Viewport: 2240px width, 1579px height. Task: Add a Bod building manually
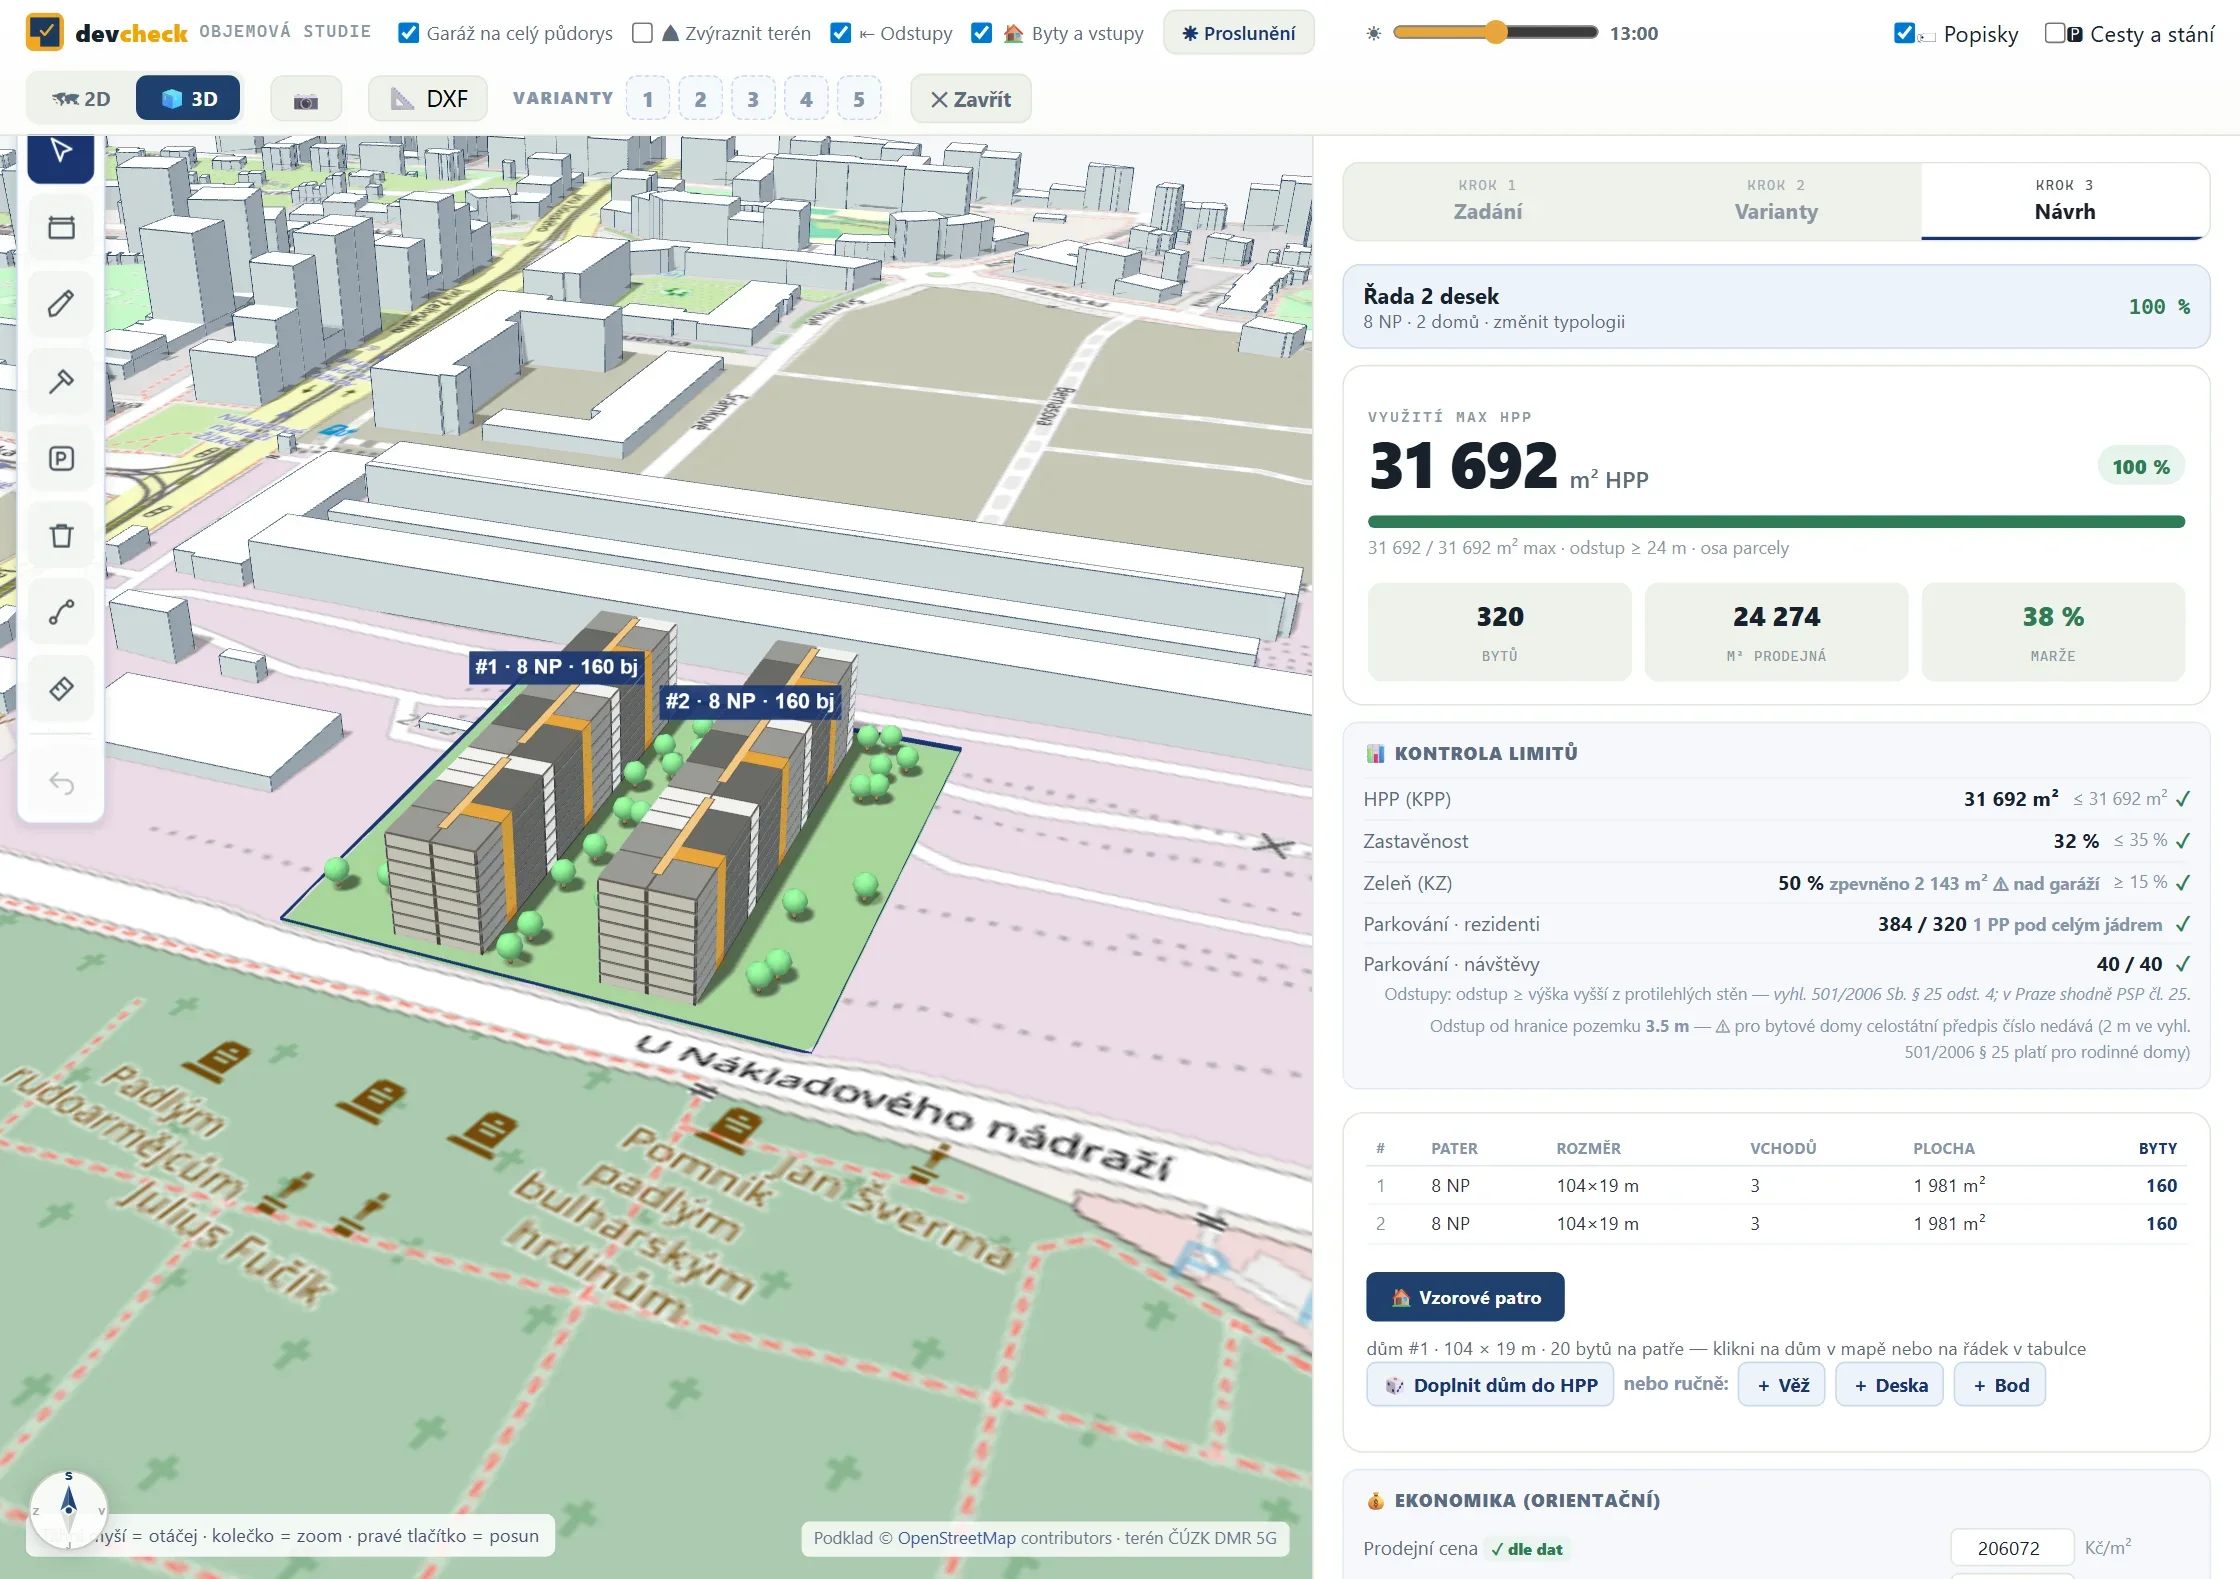[2000, 1385]
